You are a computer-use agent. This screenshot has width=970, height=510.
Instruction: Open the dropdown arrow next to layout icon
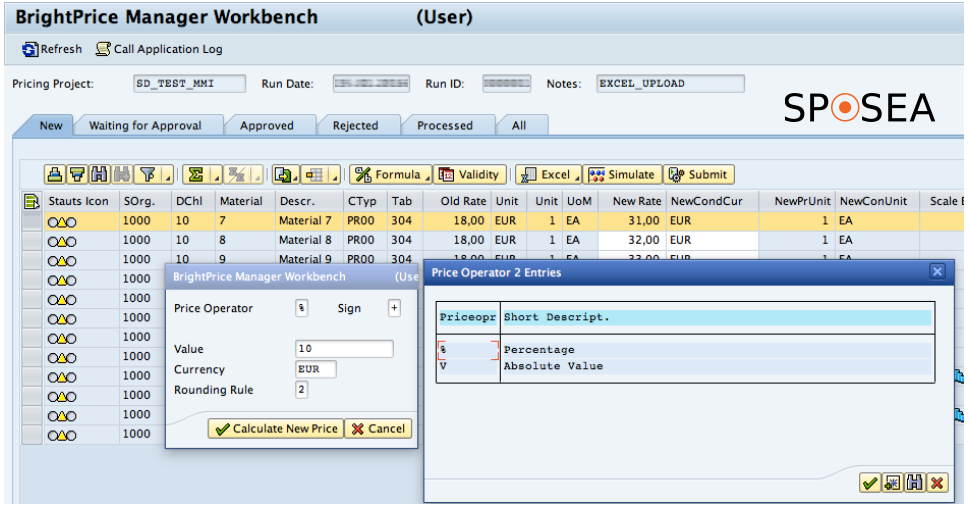pos(335,176)
